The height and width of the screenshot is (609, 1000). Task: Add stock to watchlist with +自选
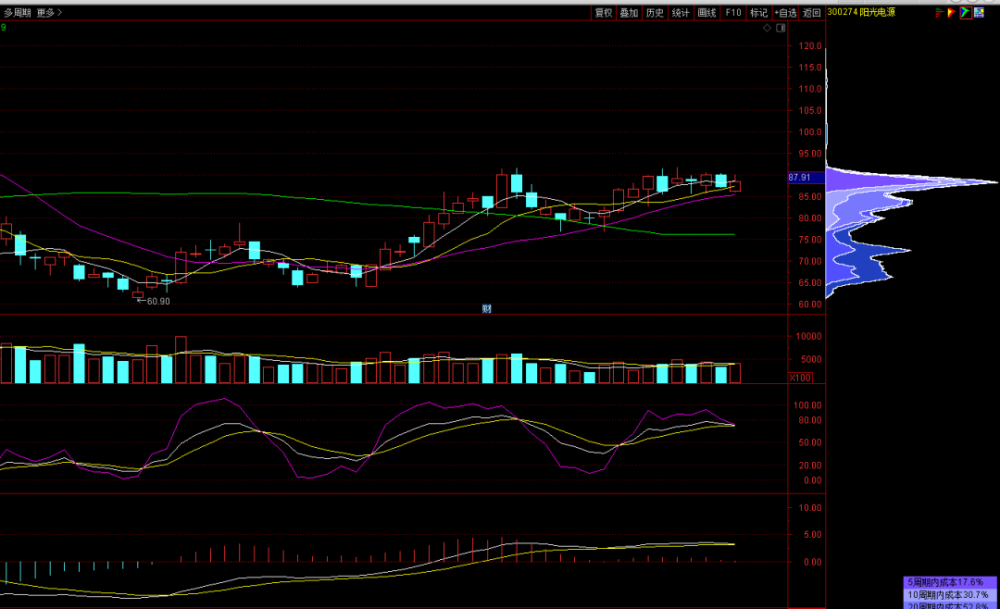click(x=785, y=13)
